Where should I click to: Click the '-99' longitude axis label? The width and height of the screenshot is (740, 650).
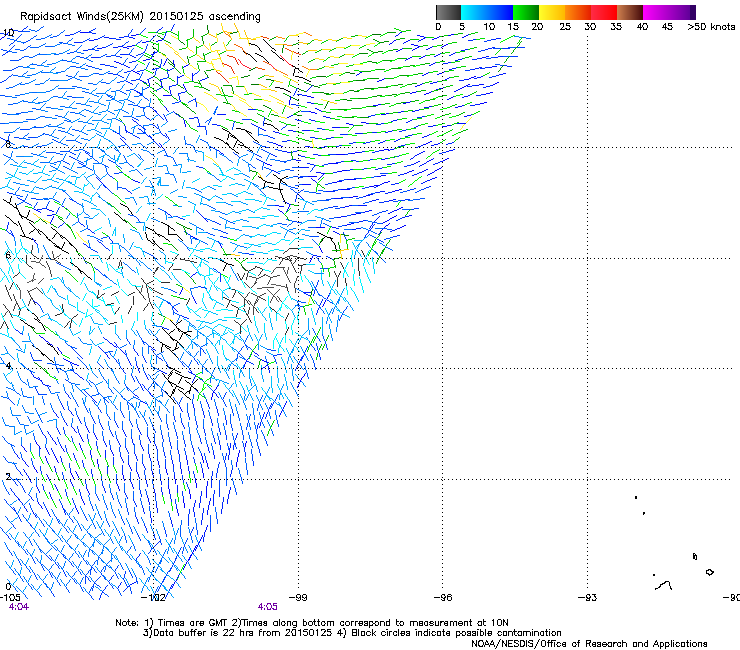298,598
